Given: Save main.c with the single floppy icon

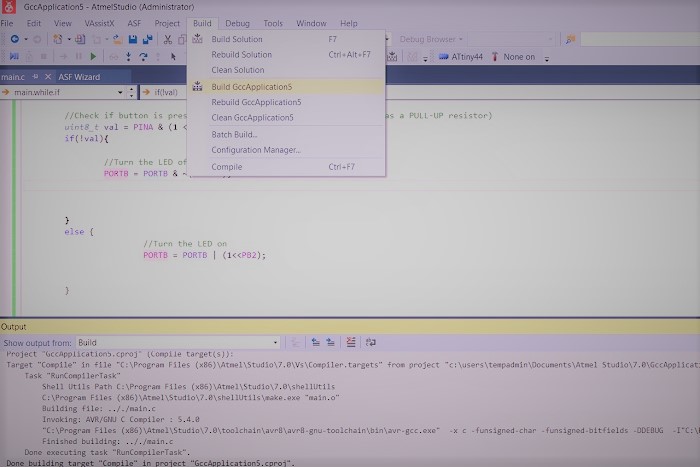Looking at the screenshot, I should click(x=133, y=39).
